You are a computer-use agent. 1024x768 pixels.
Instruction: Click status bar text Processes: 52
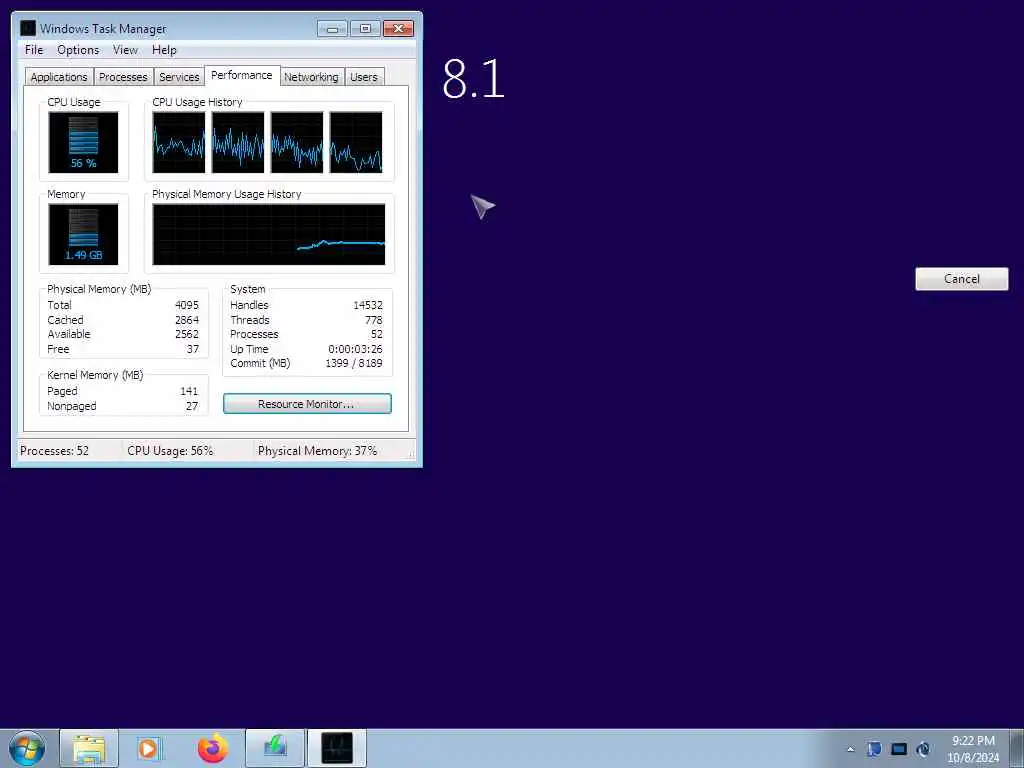point(54,451)
